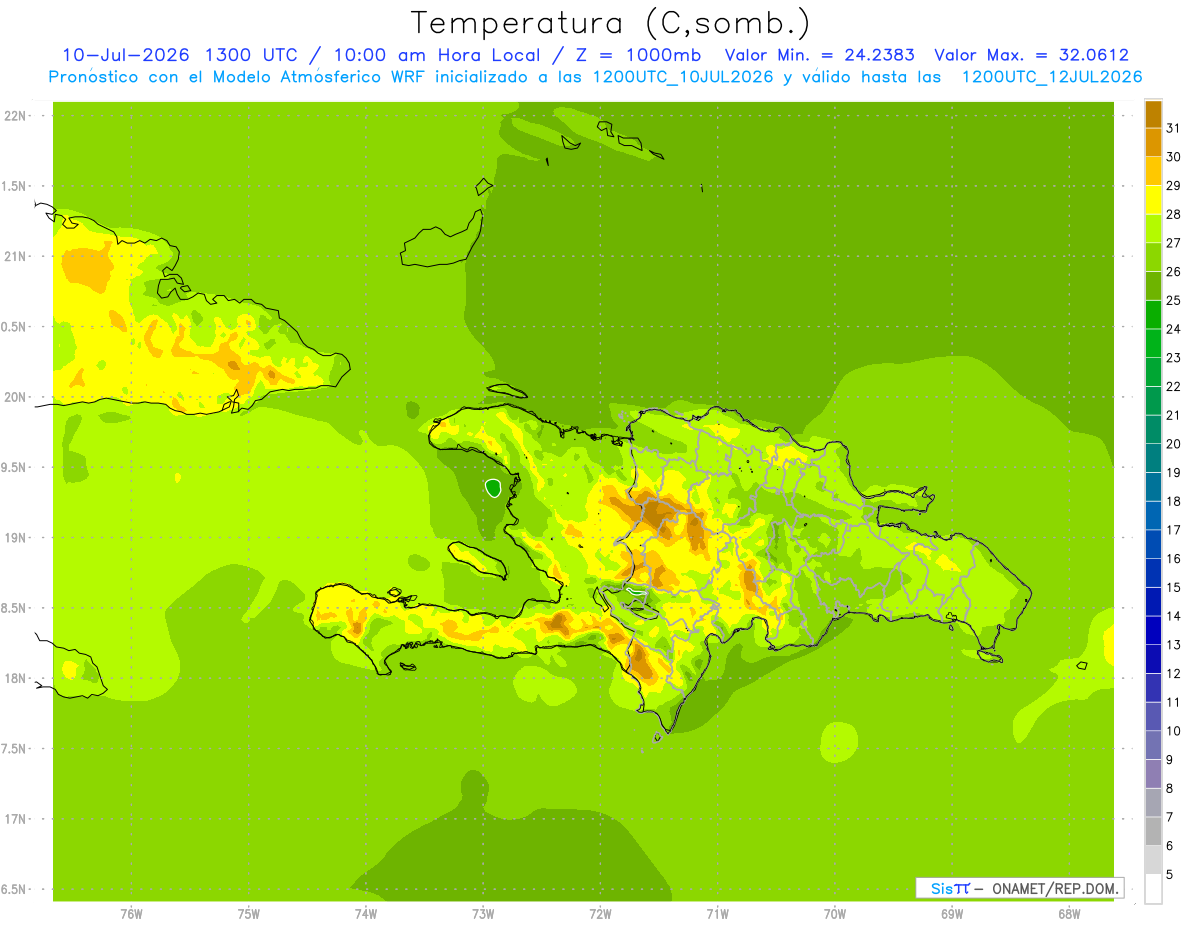
Task: Click the color scale label '5'
Action: (1170, 875)
